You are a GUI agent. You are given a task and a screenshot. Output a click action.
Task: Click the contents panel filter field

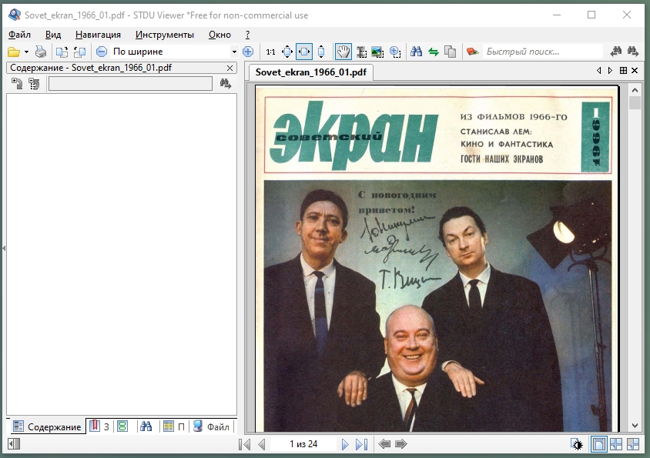click(130, 84)
